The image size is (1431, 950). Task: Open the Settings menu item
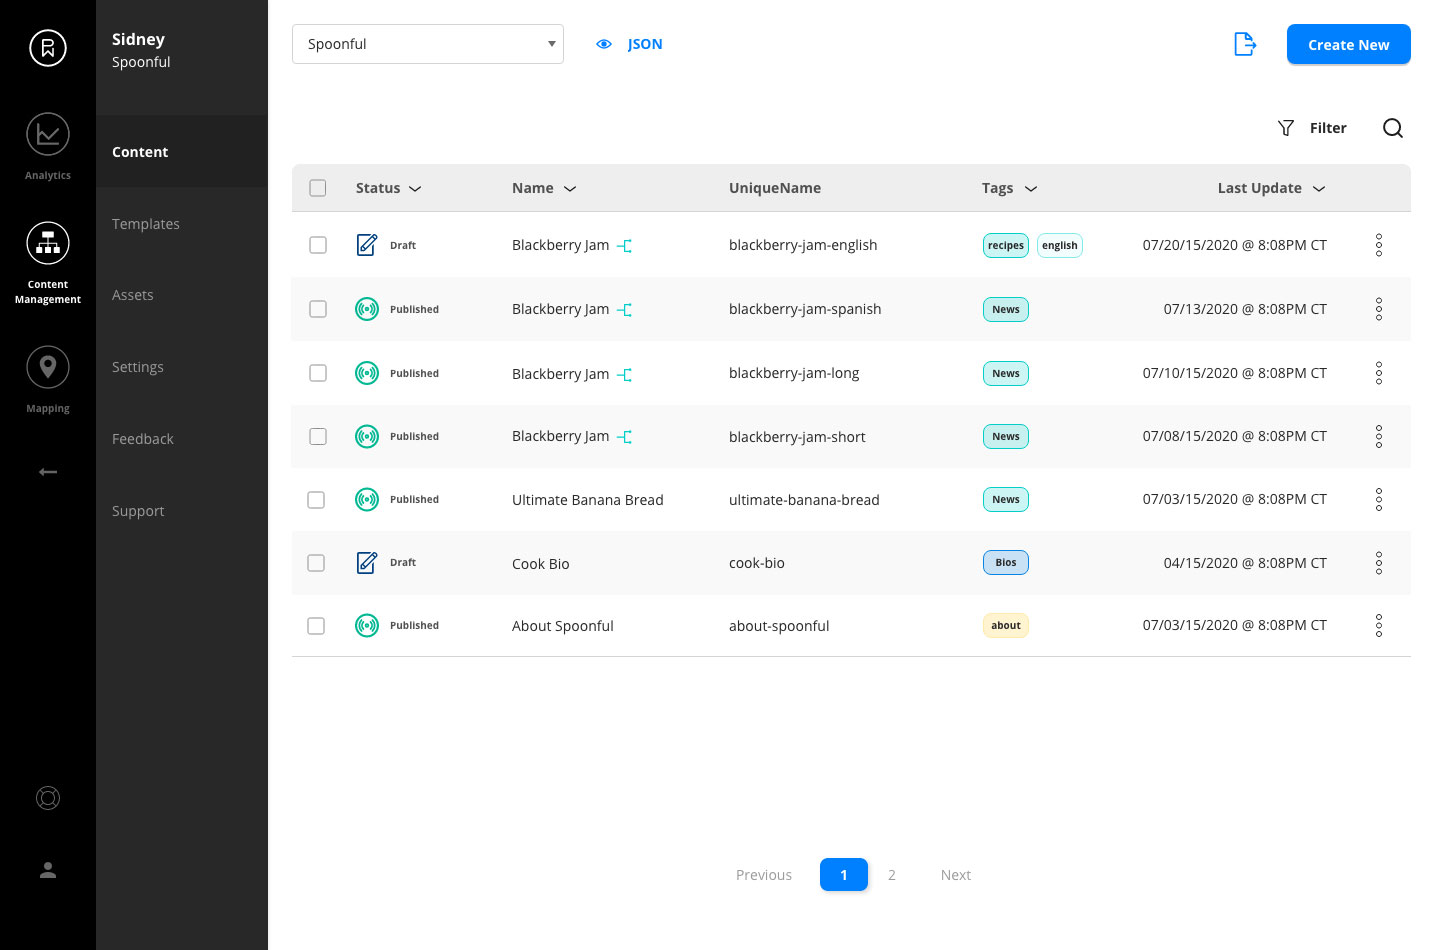(x=137, y=367)
